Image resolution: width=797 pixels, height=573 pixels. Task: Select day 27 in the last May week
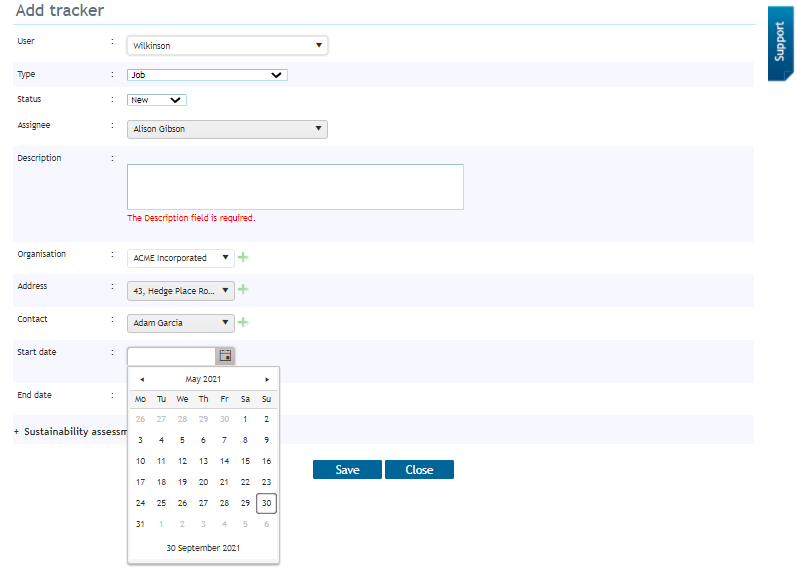coord(203,503)
